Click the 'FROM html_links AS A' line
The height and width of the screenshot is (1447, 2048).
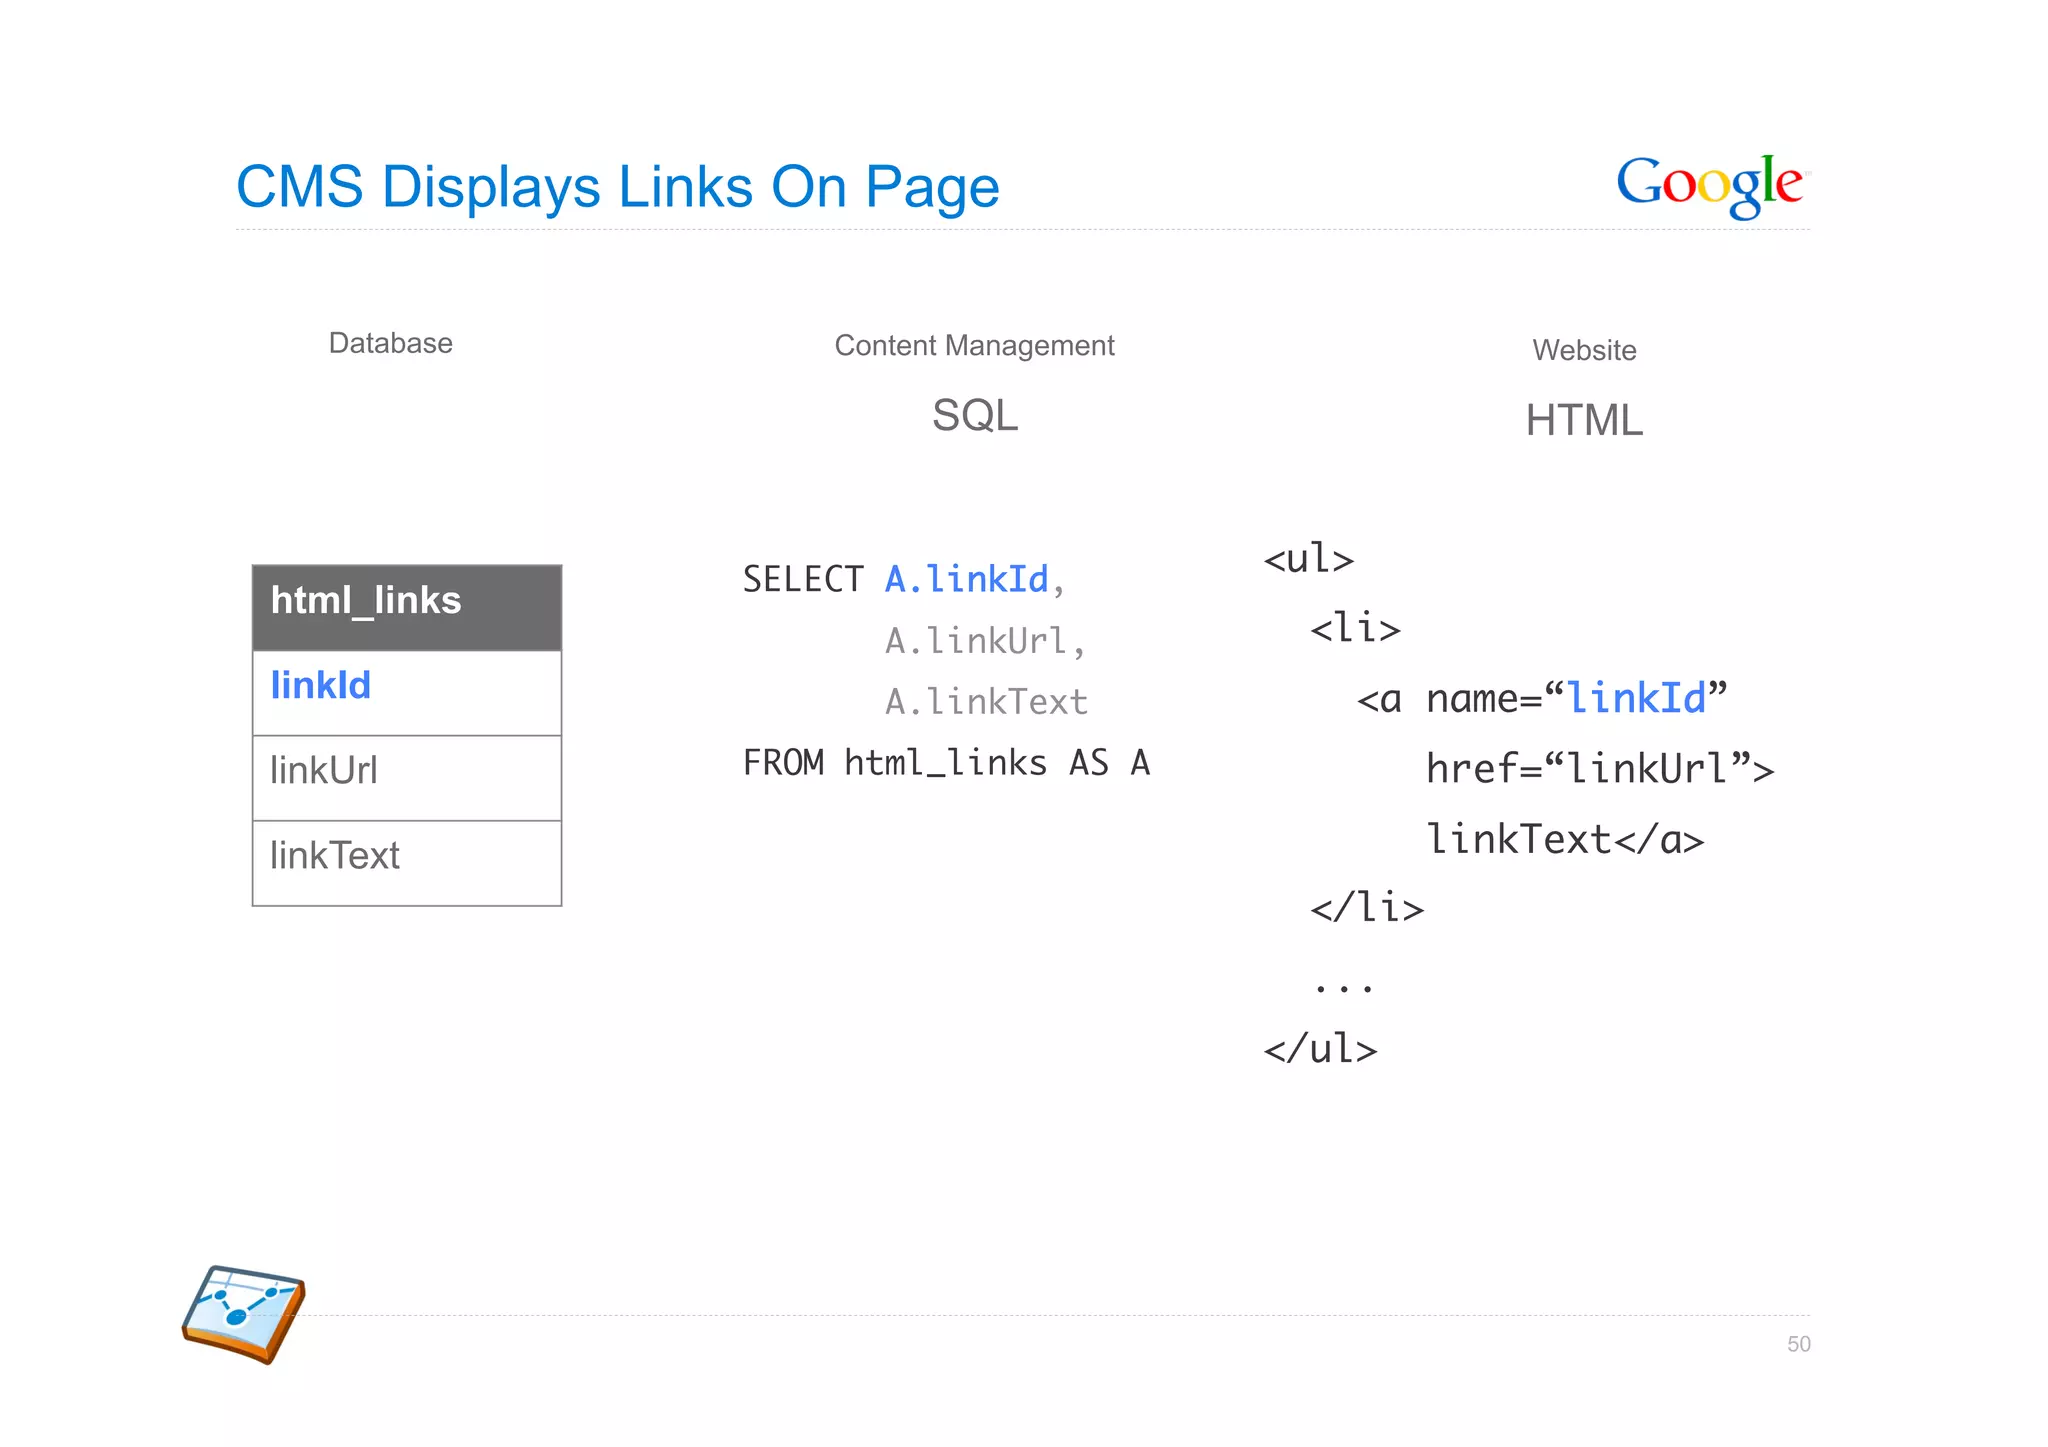(x=946, y=763)
